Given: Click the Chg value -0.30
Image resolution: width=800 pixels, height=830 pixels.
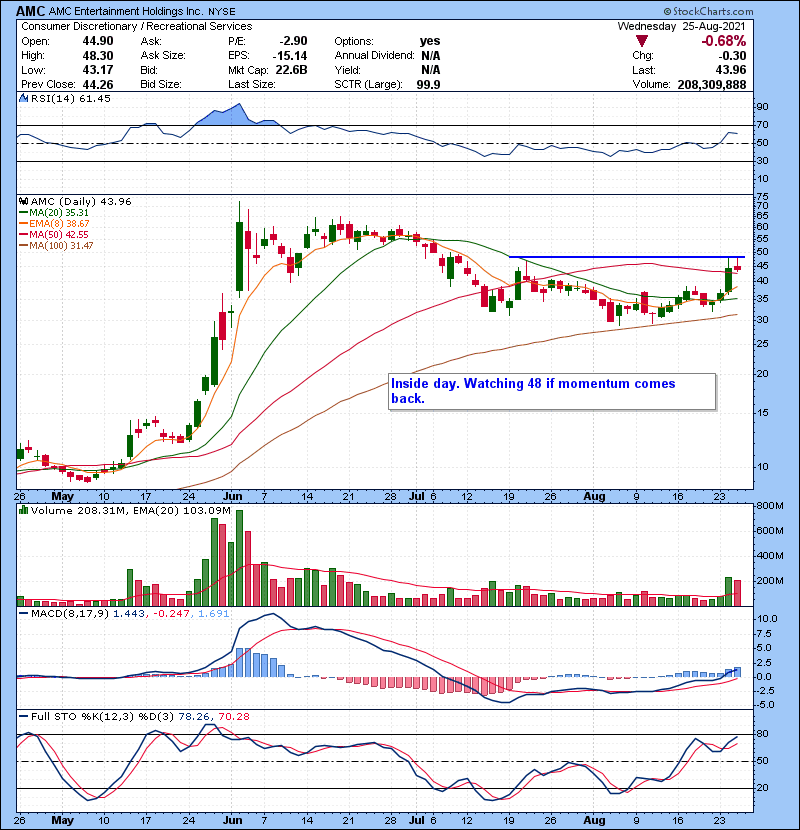Looking at the screenshot, I should pyautogui.click(x=732, y=56).
